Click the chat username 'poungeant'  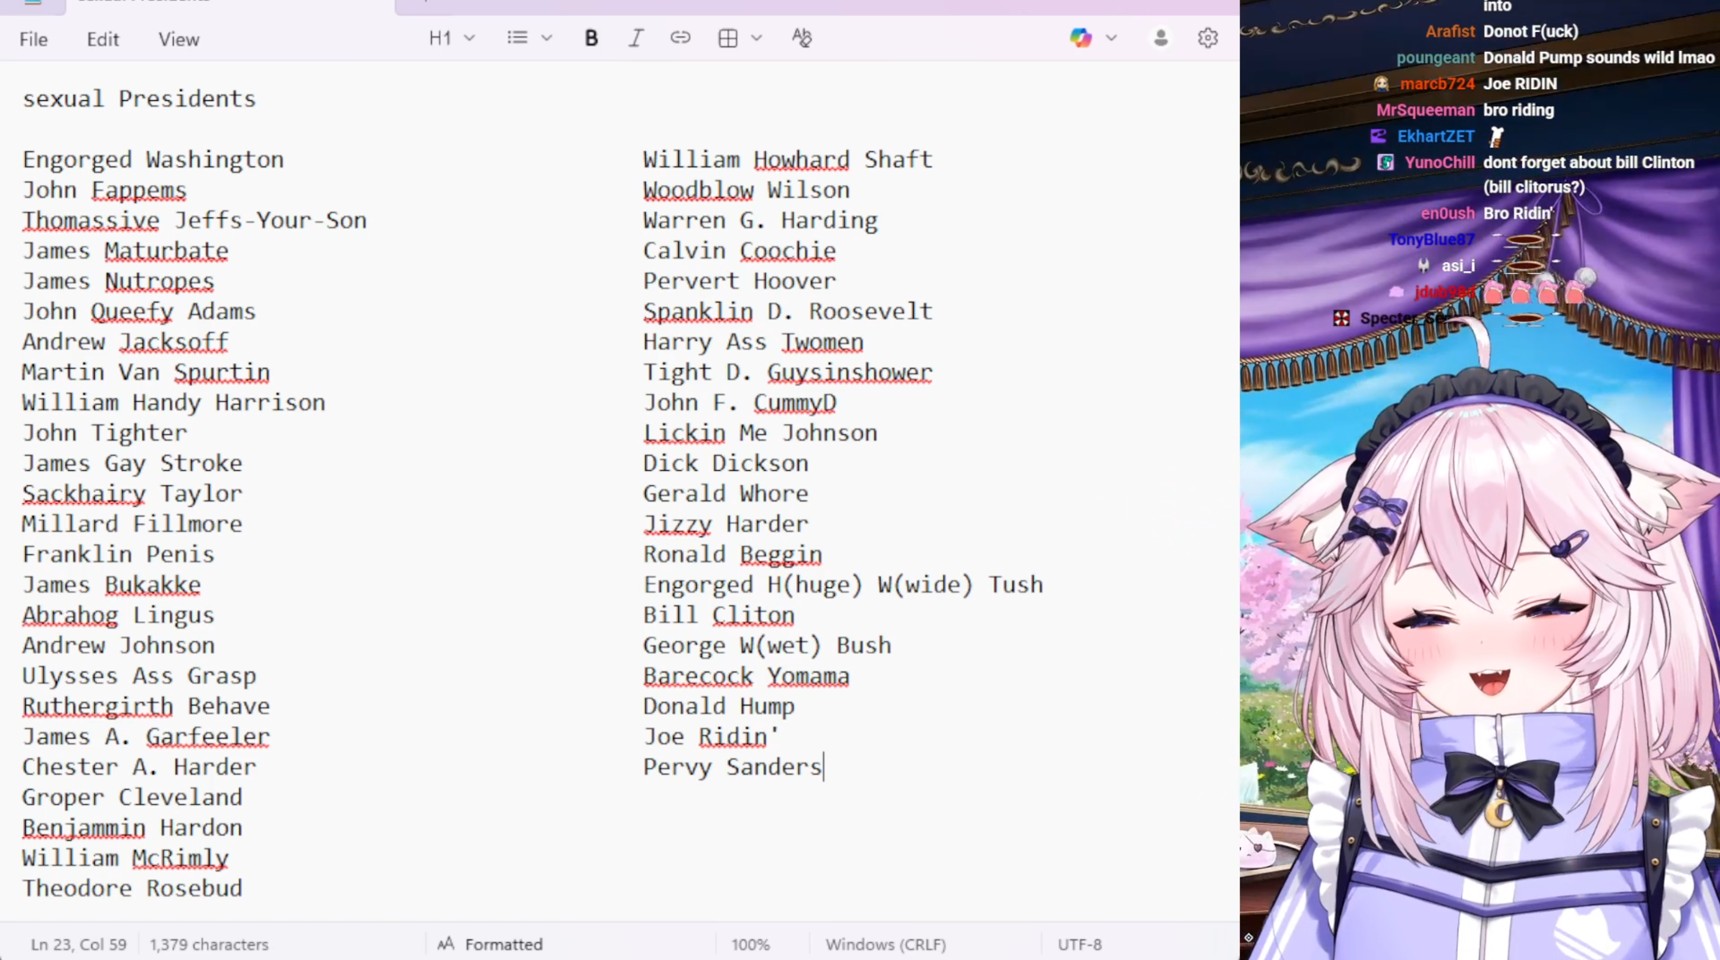tap(1436, 58)
